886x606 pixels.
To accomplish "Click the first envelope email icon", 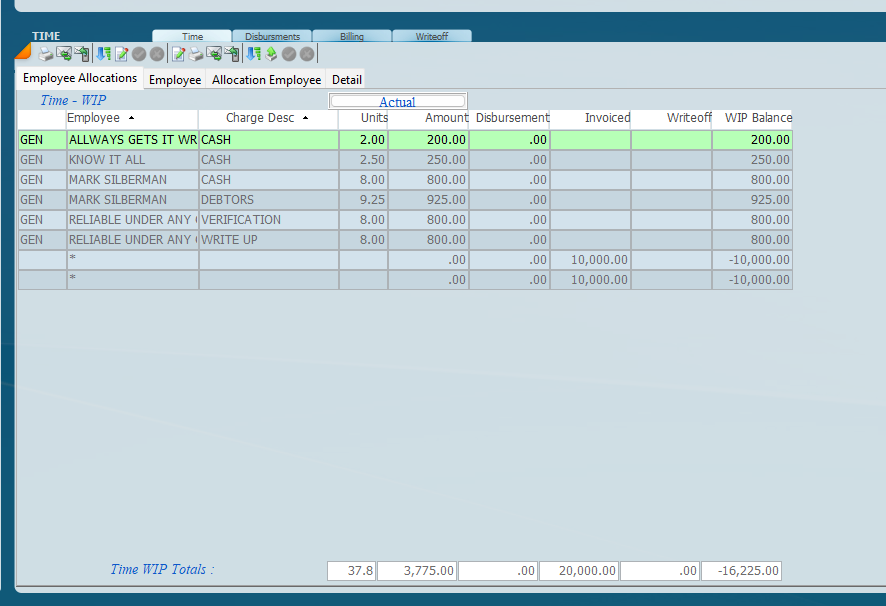I will (x=64, y=54).
